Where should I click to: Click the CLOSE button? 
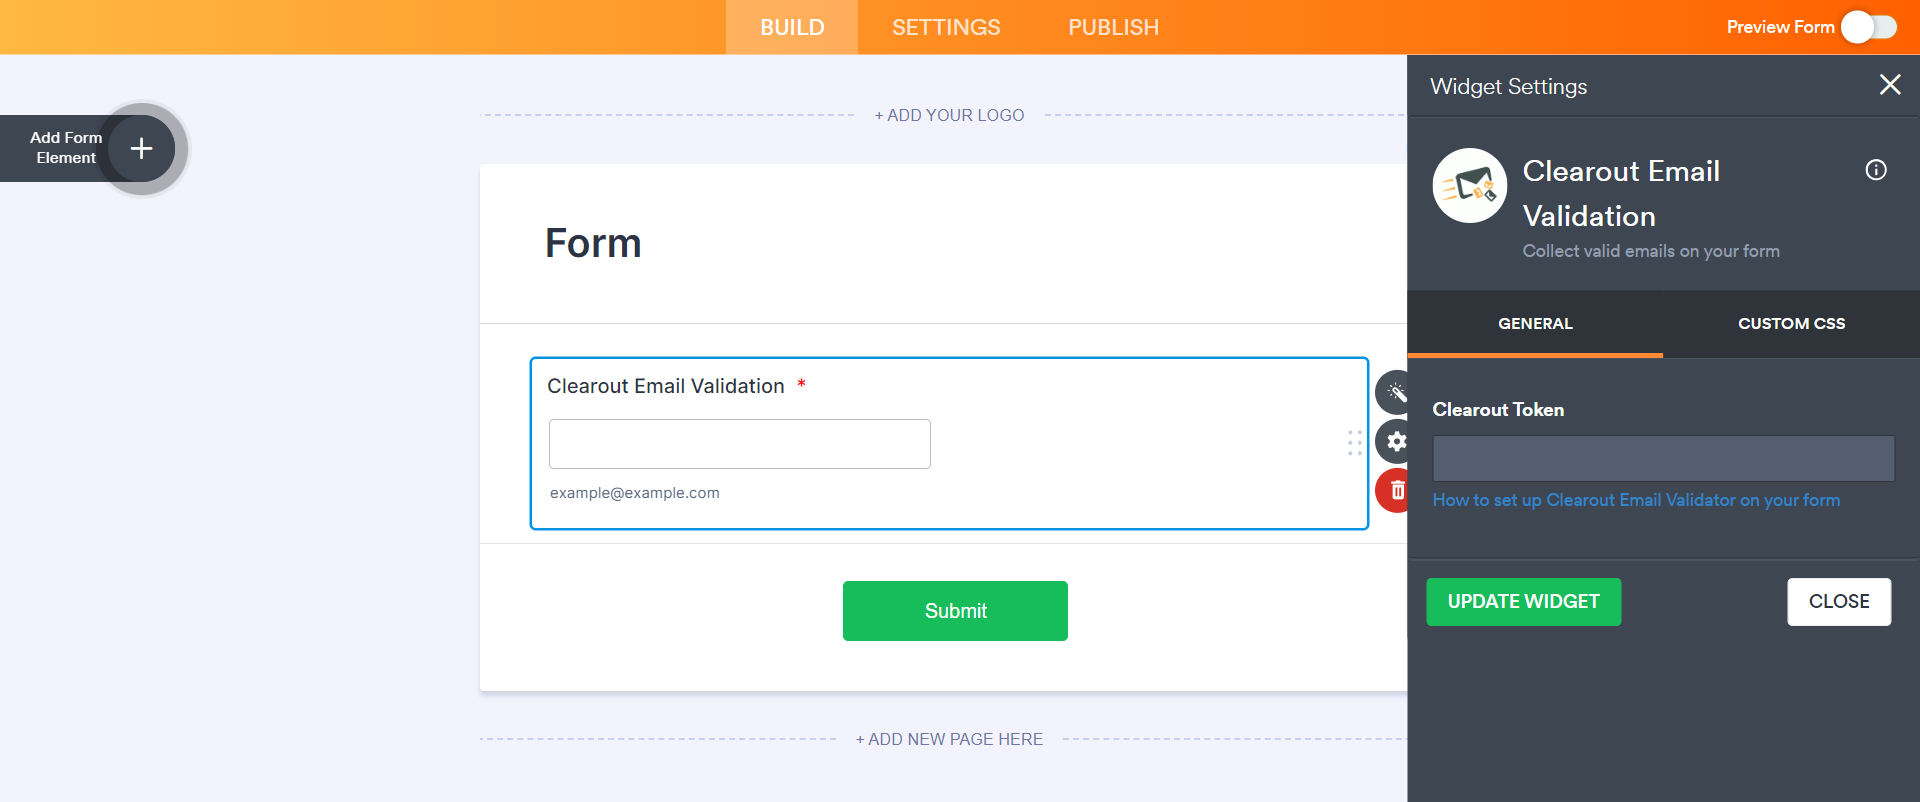point(1839,602)
